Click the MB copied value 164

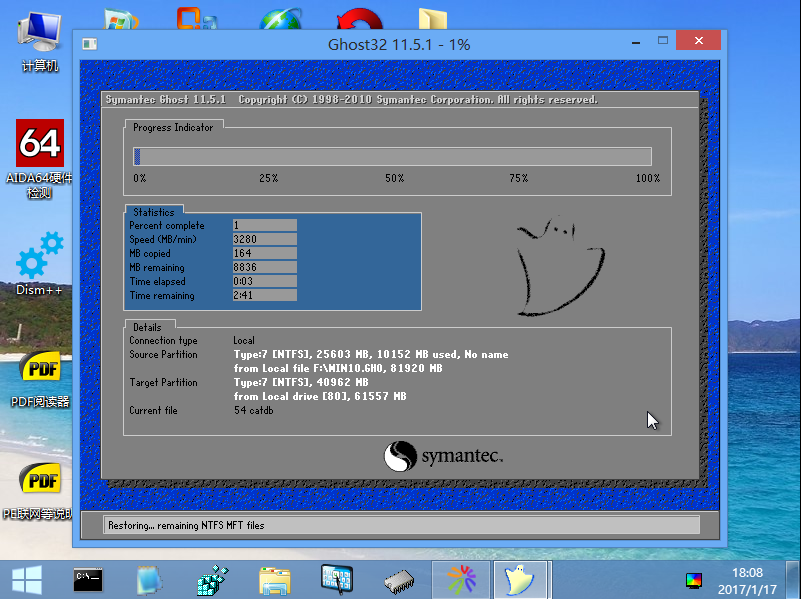[265, 253]
